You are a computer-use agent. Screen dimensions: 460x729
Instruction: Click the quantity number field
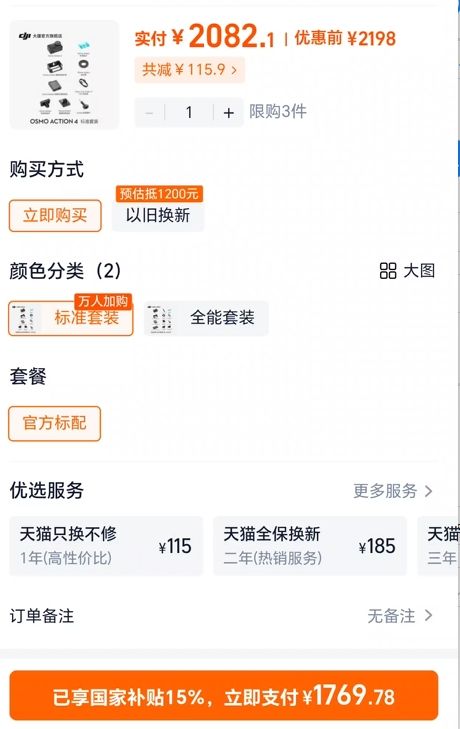click(x=189, y=113)
